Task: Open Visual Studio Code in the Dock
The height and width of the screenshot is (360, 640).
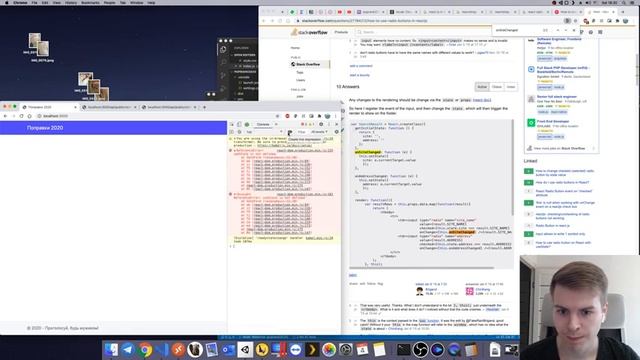Action: click(162, 350)
